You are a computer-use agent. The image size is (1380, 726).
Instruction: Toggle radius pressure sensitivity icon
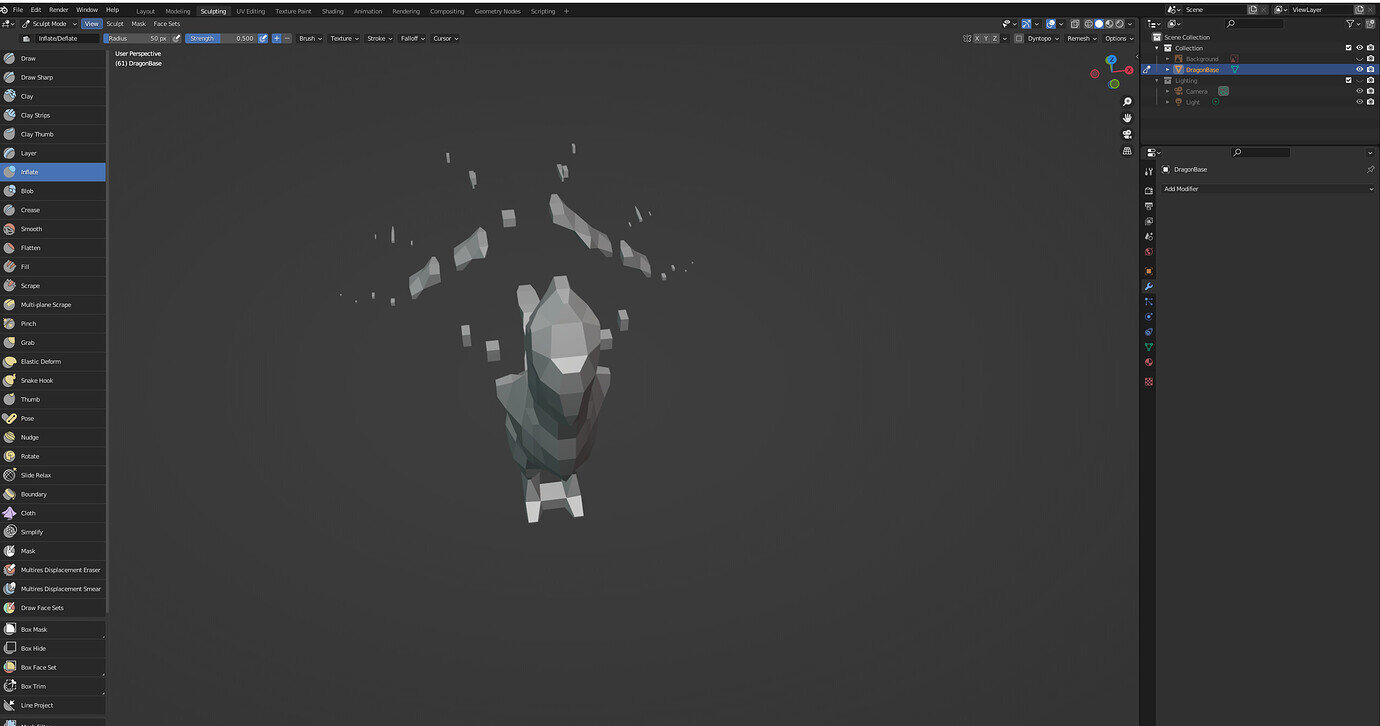(x=177, y=38)
